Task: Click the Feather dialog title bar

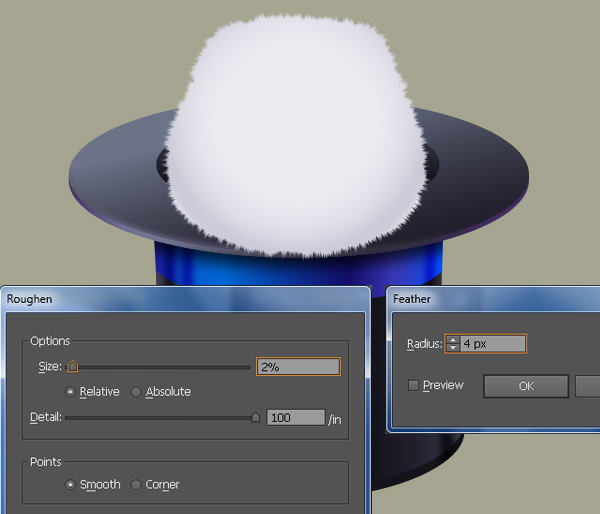Action: tap(494, 299)
